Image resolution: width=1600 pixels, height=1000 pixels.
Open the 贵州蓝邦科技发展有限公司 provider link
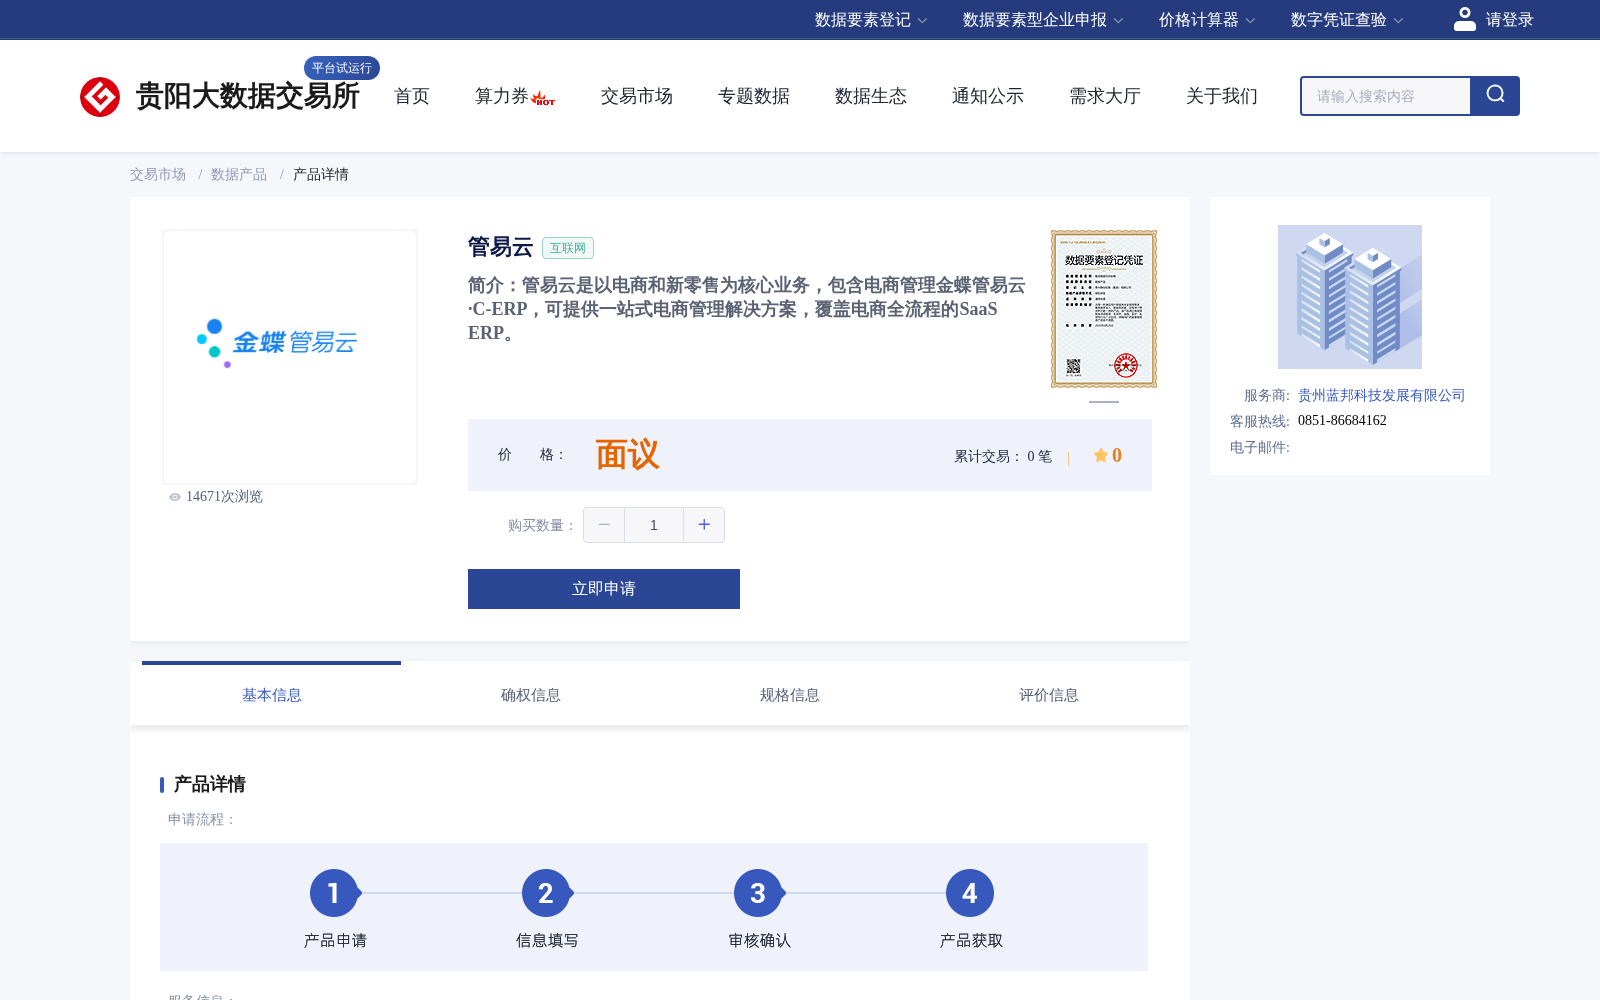pyautogui.click(x=1382, y=395)
